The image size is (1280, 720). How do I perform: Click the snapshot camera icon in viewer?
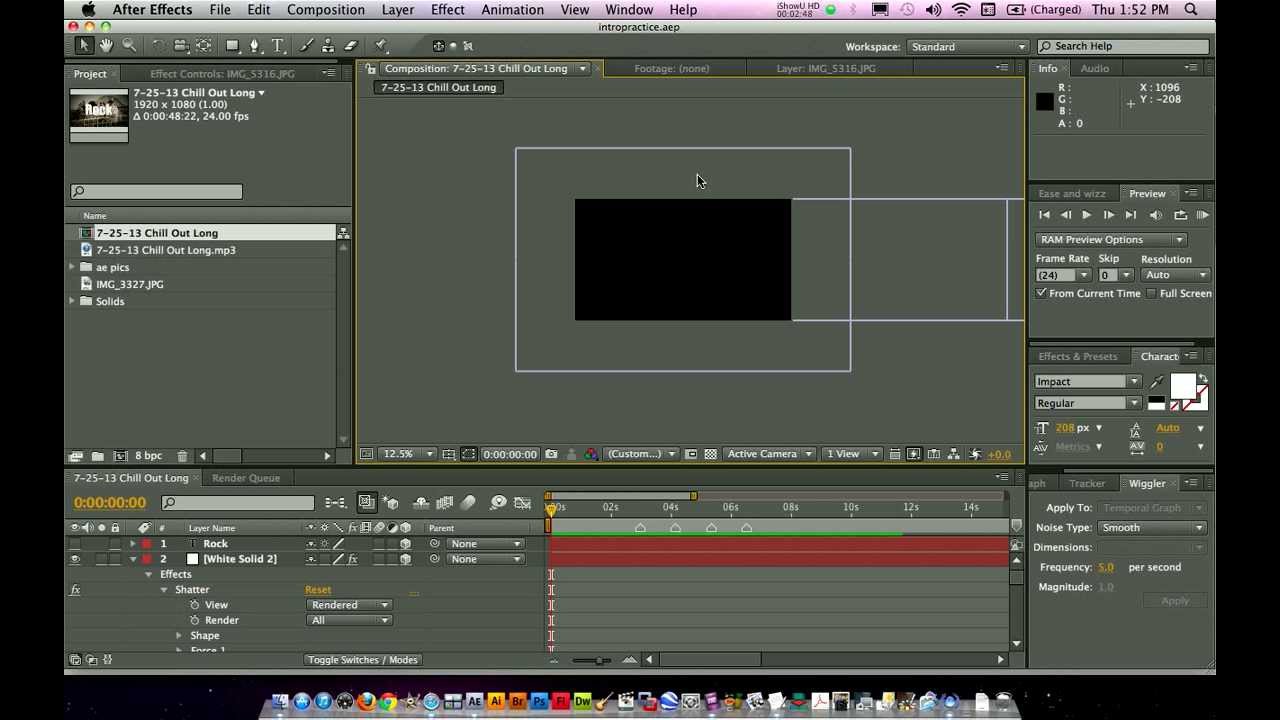point(551,455)
